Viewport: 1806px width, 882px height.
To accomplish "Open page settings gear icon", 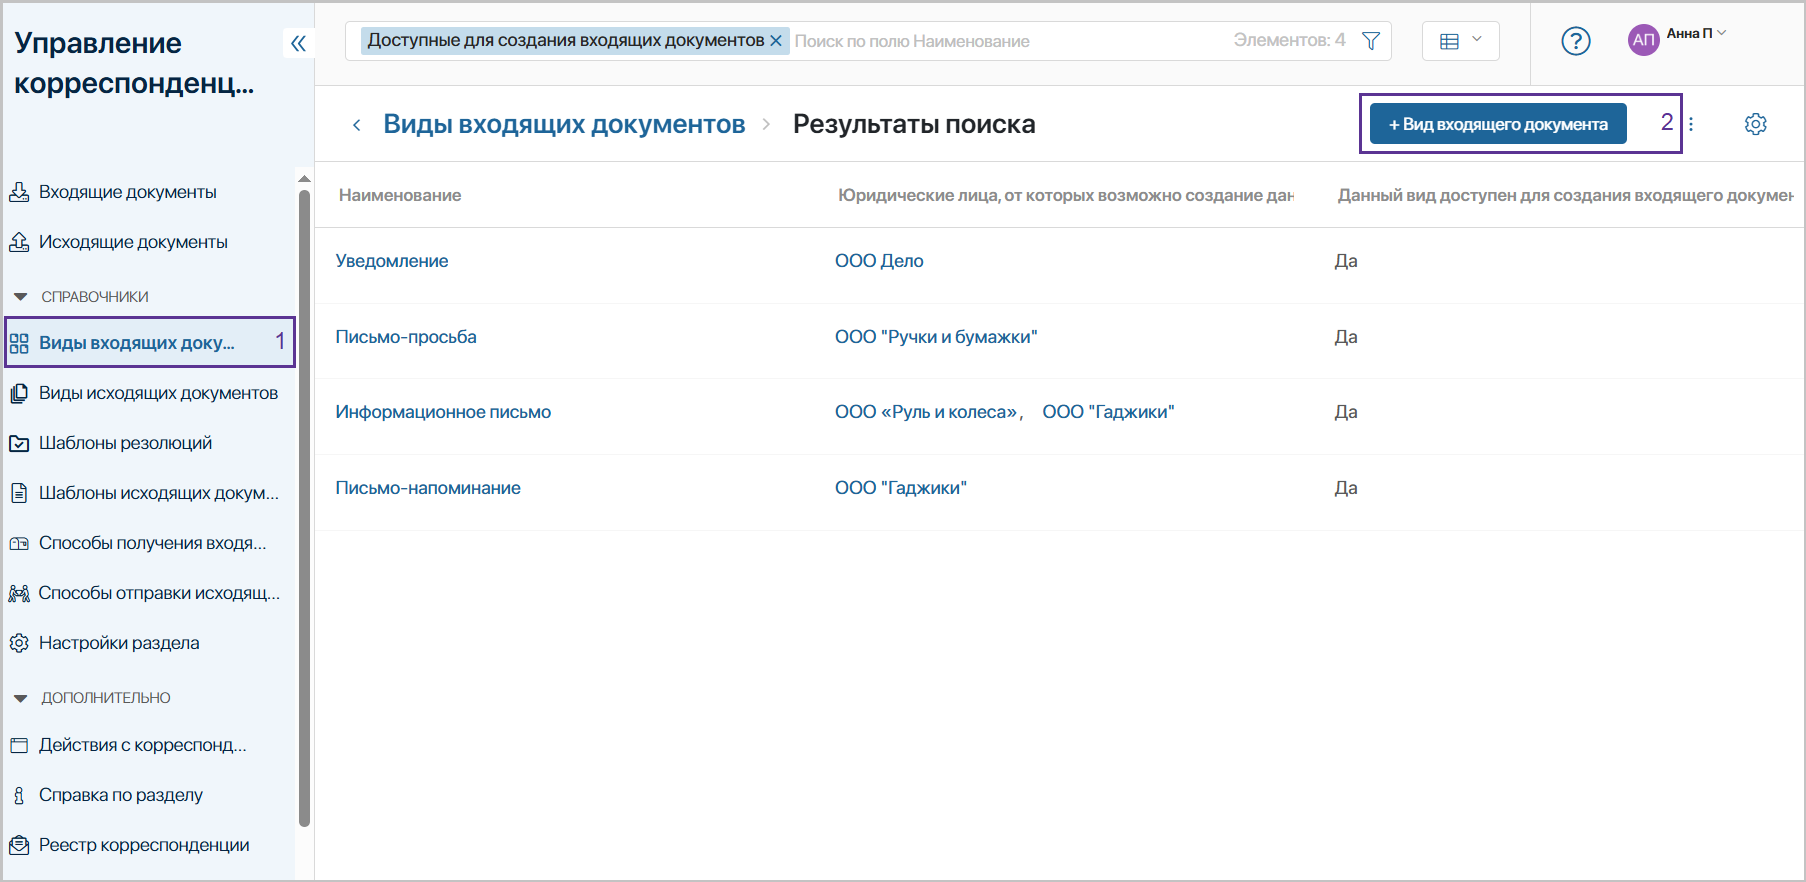I will tap(1755, 124).
